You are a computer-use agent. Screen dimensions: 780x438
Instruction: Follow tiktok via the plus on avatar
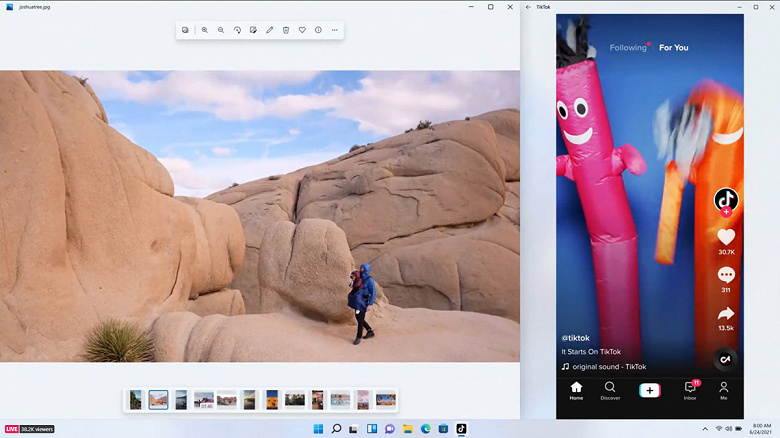pyautogui.click(x=726, y=212)
